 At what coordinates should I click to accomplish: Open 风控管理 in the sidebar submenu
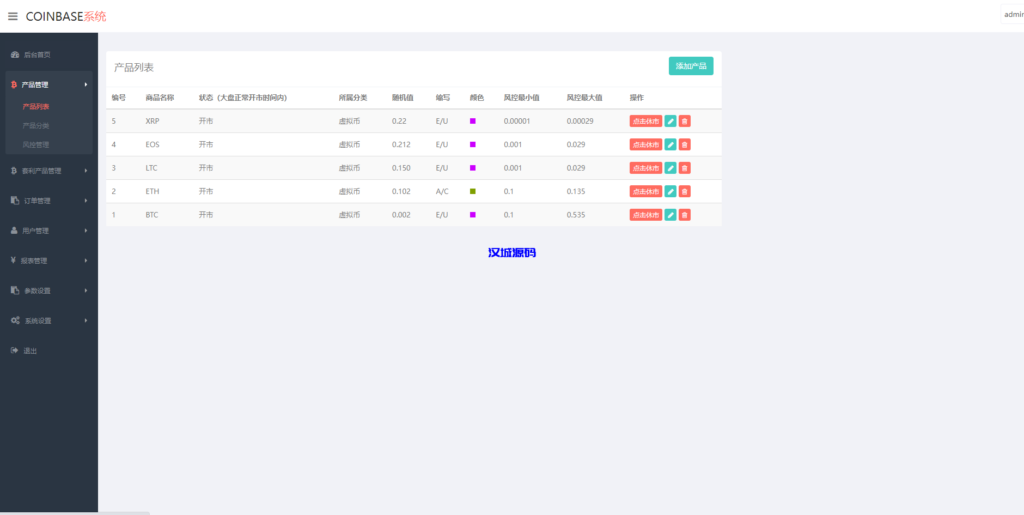36,145
